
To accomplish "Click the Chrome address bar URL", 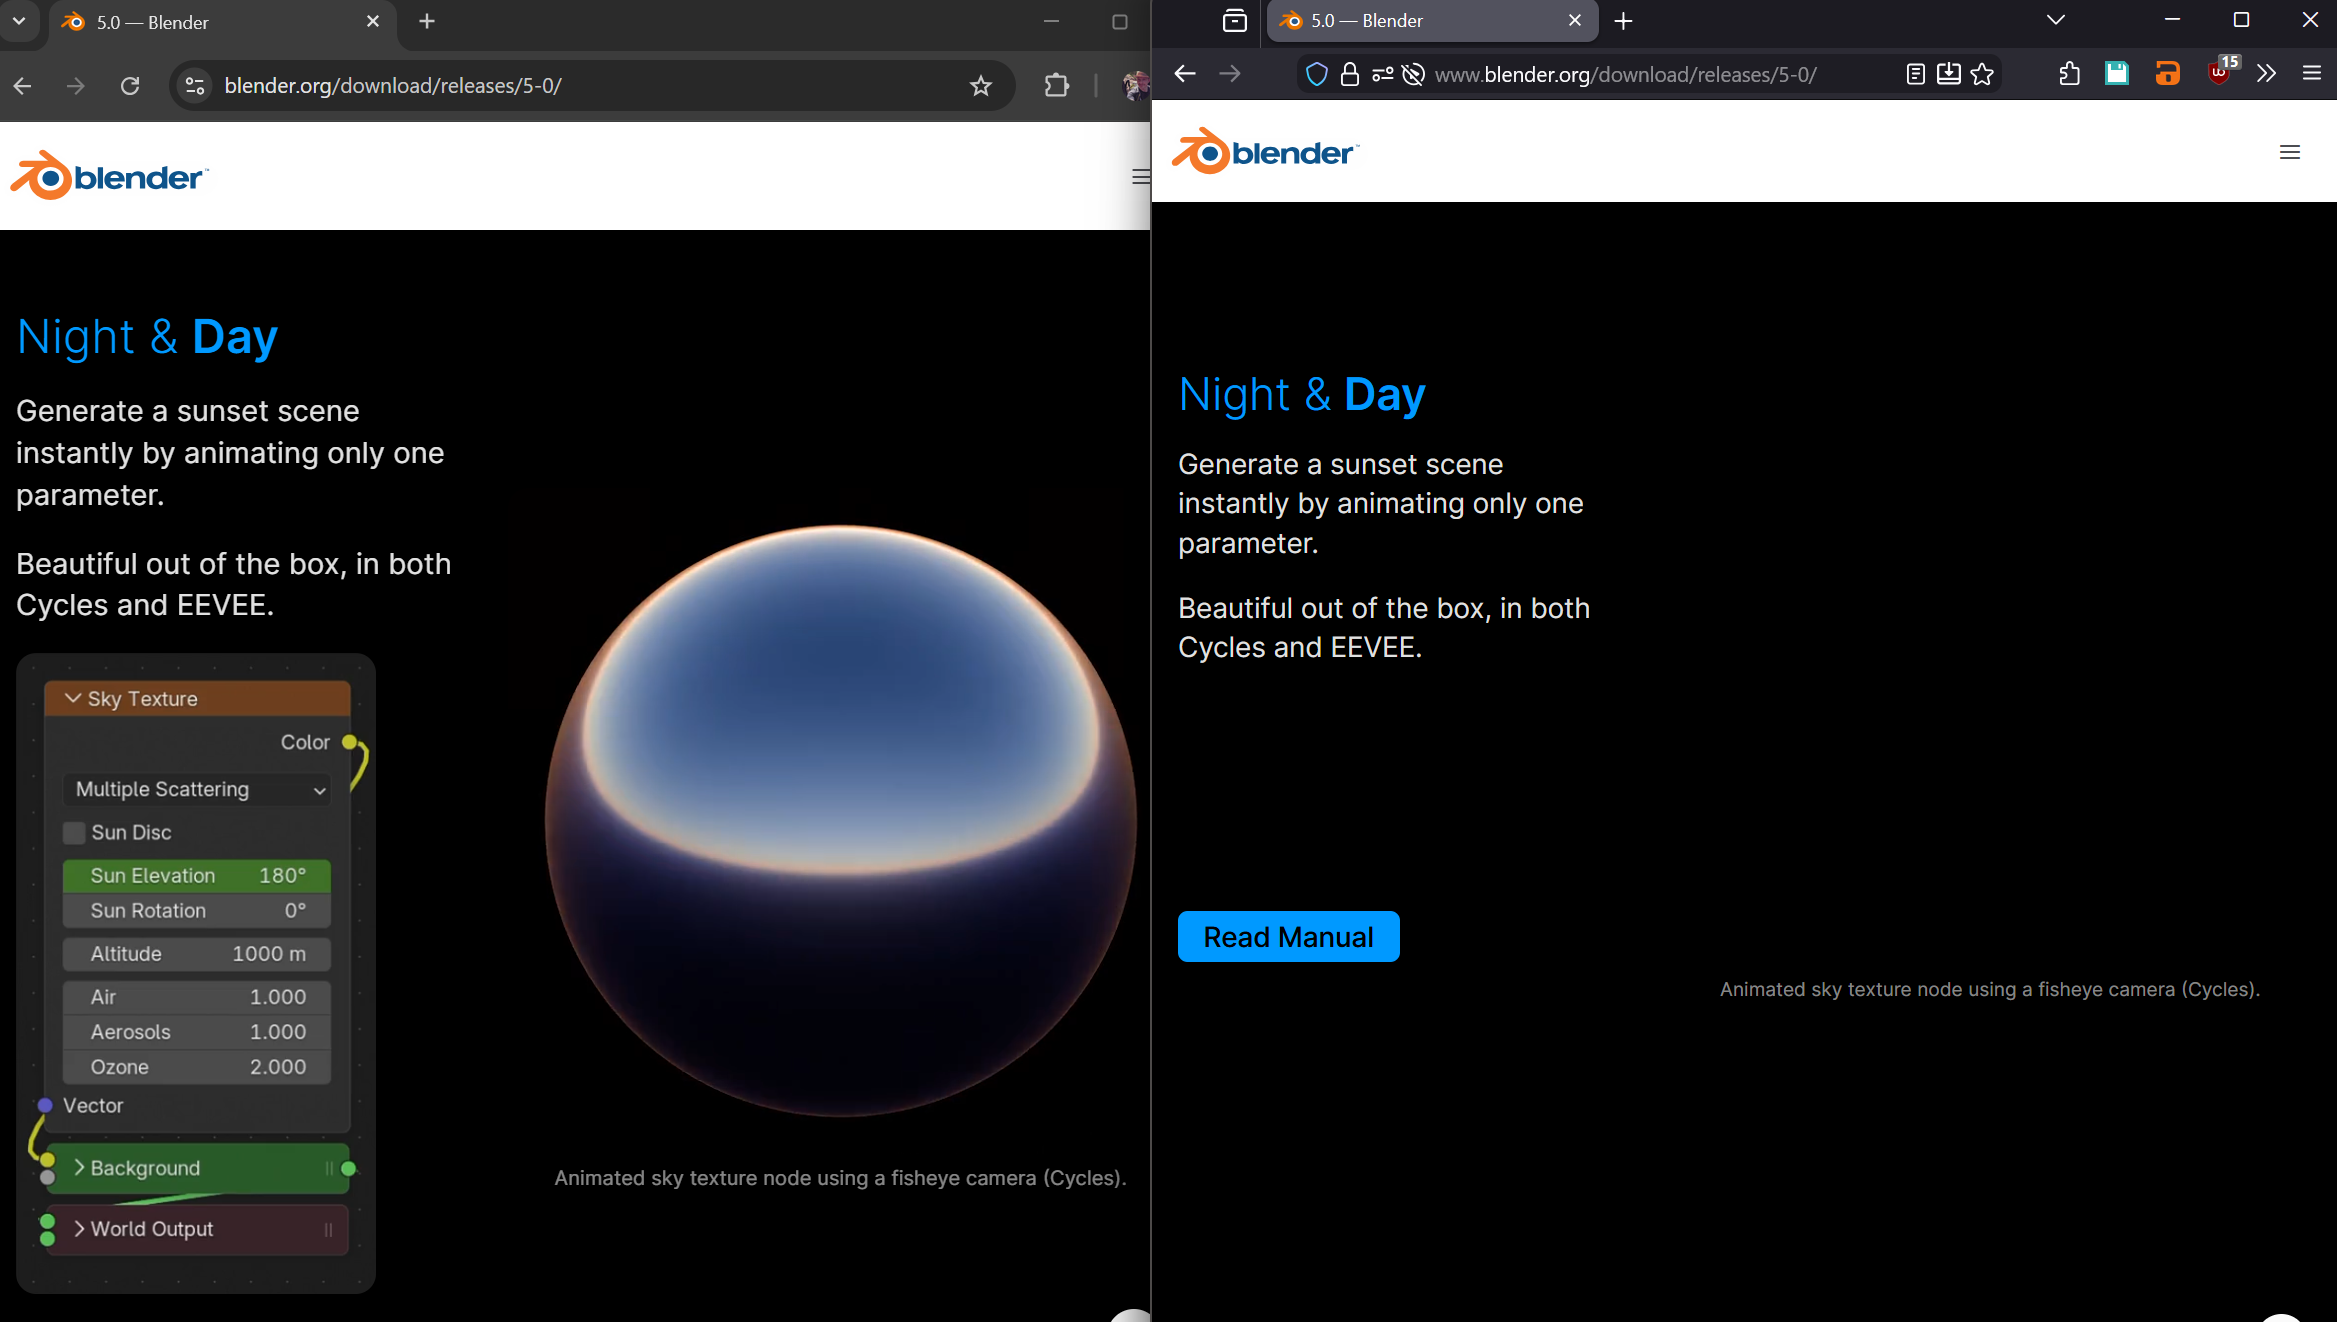I will pyautogui.click(x=393, y=86).
